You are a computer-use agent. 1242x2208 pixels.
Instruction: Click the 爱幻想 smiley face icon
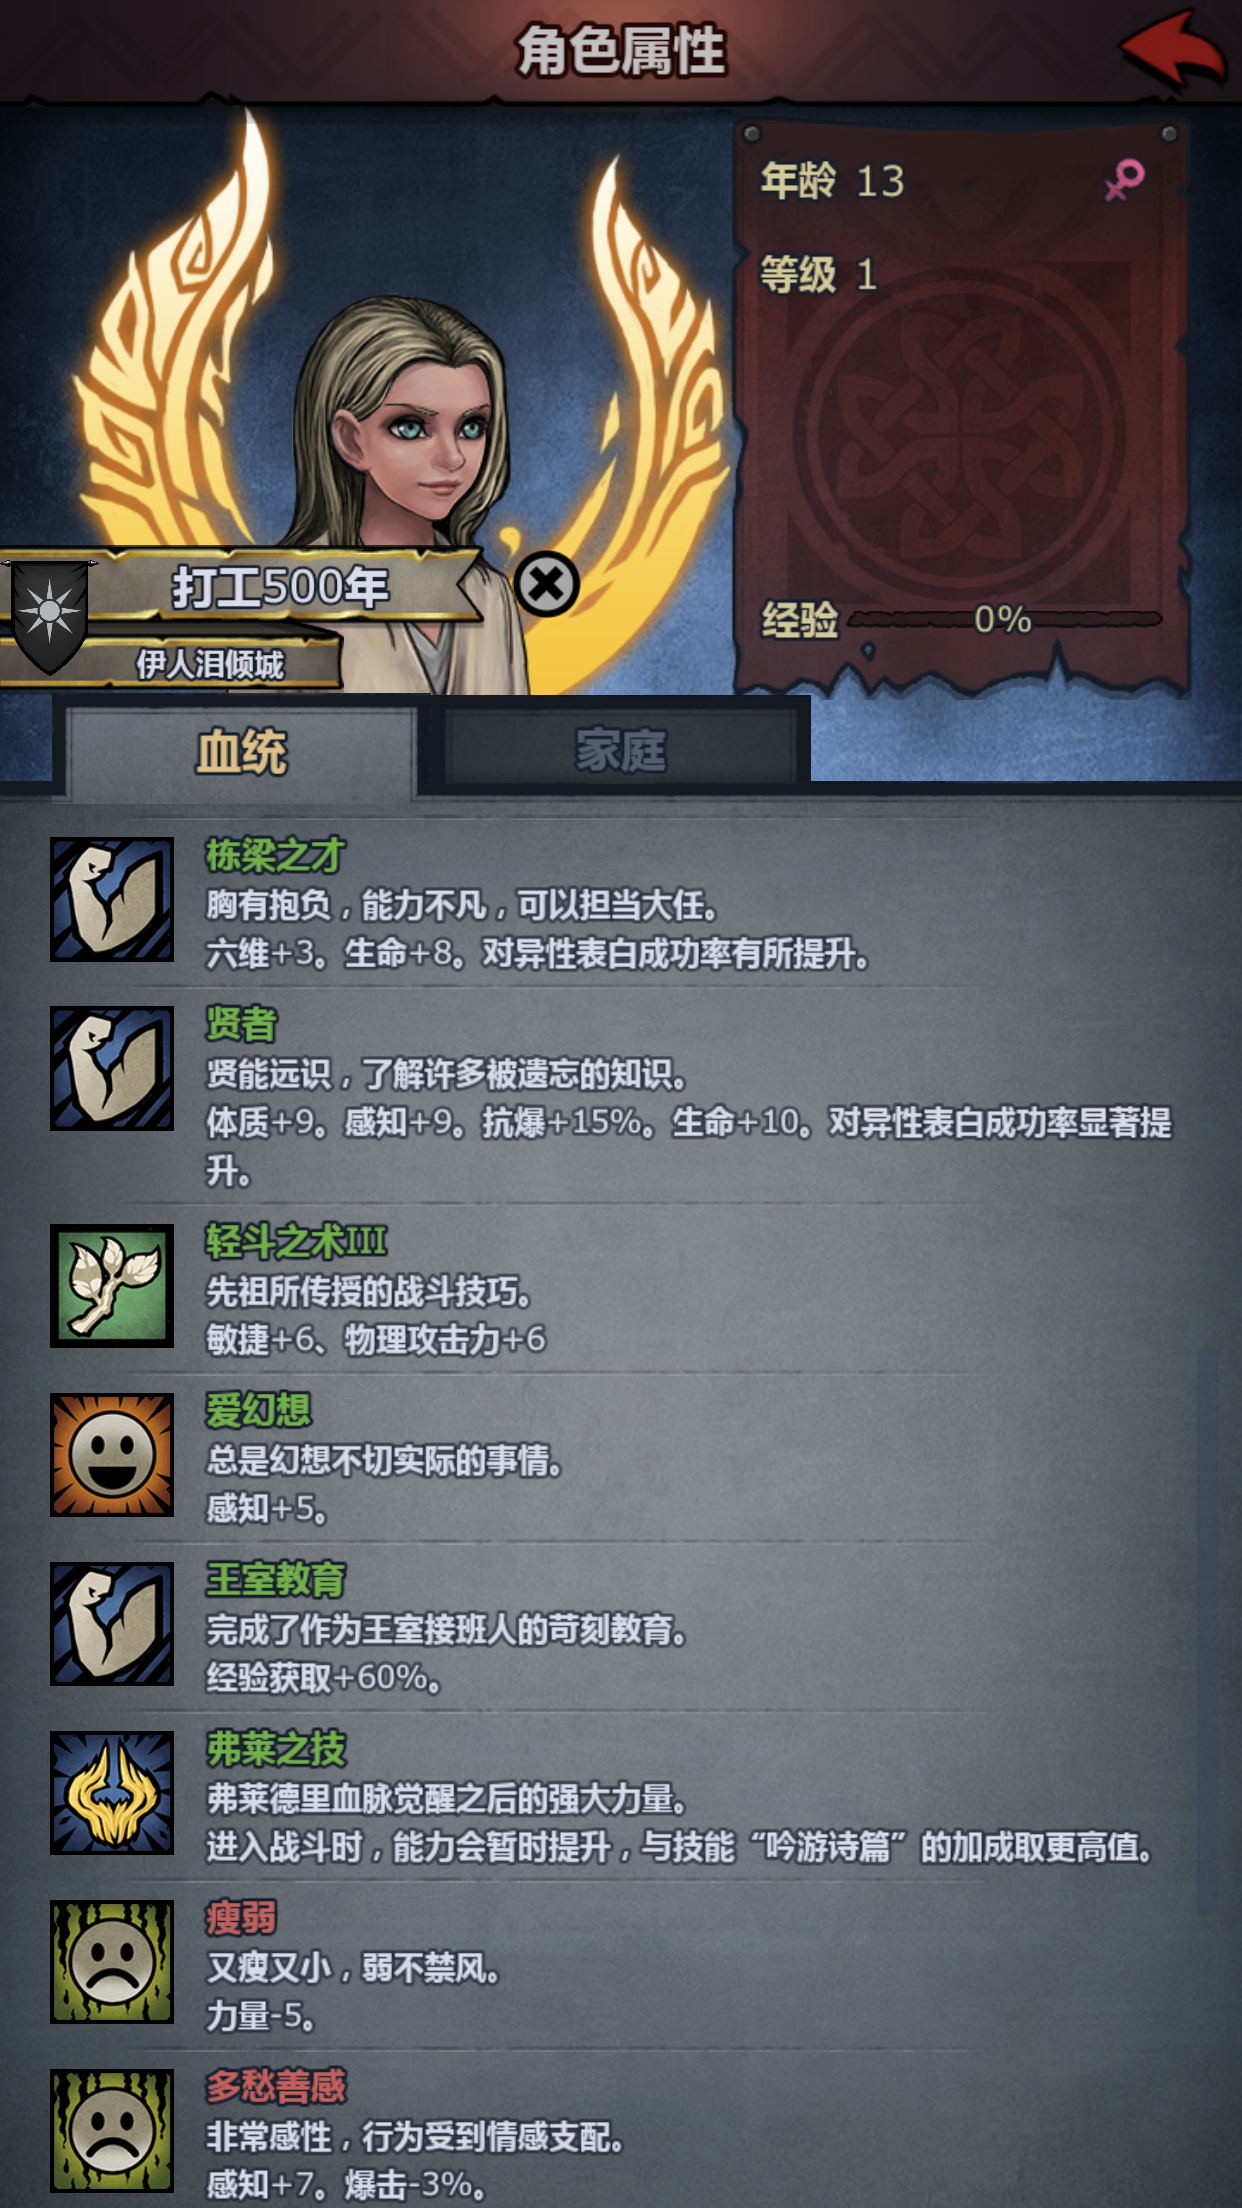(112, 1454)
